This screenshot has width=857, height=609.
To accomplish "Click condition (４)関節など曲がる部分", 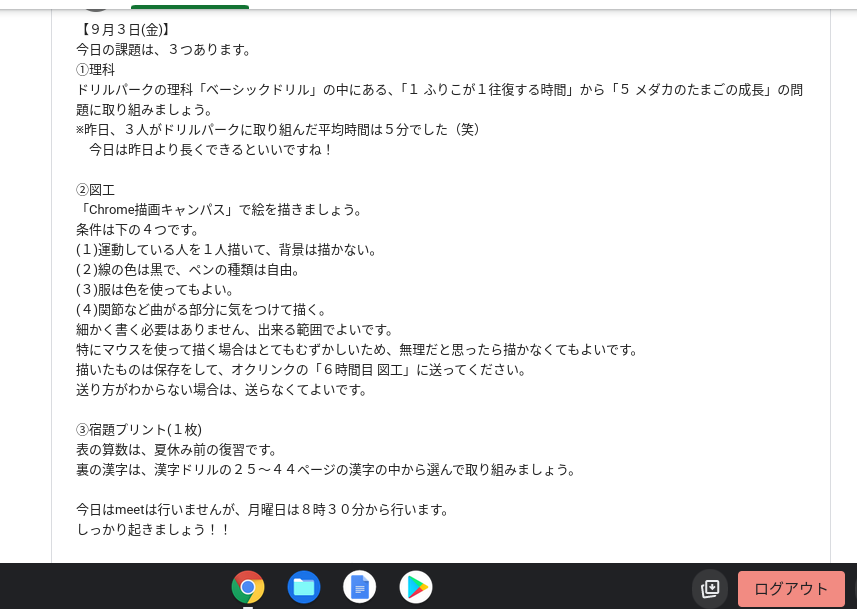I will (x=202, y=310).
